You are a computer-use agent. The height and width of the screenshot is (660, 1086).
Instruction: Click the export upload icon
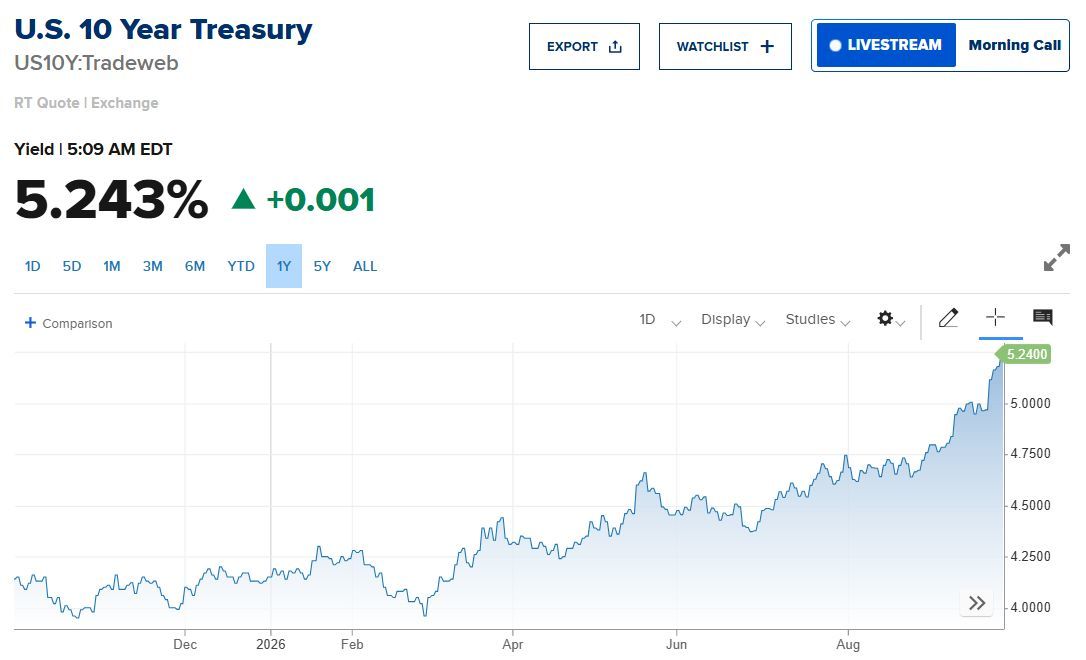click(x=615, y=46)
